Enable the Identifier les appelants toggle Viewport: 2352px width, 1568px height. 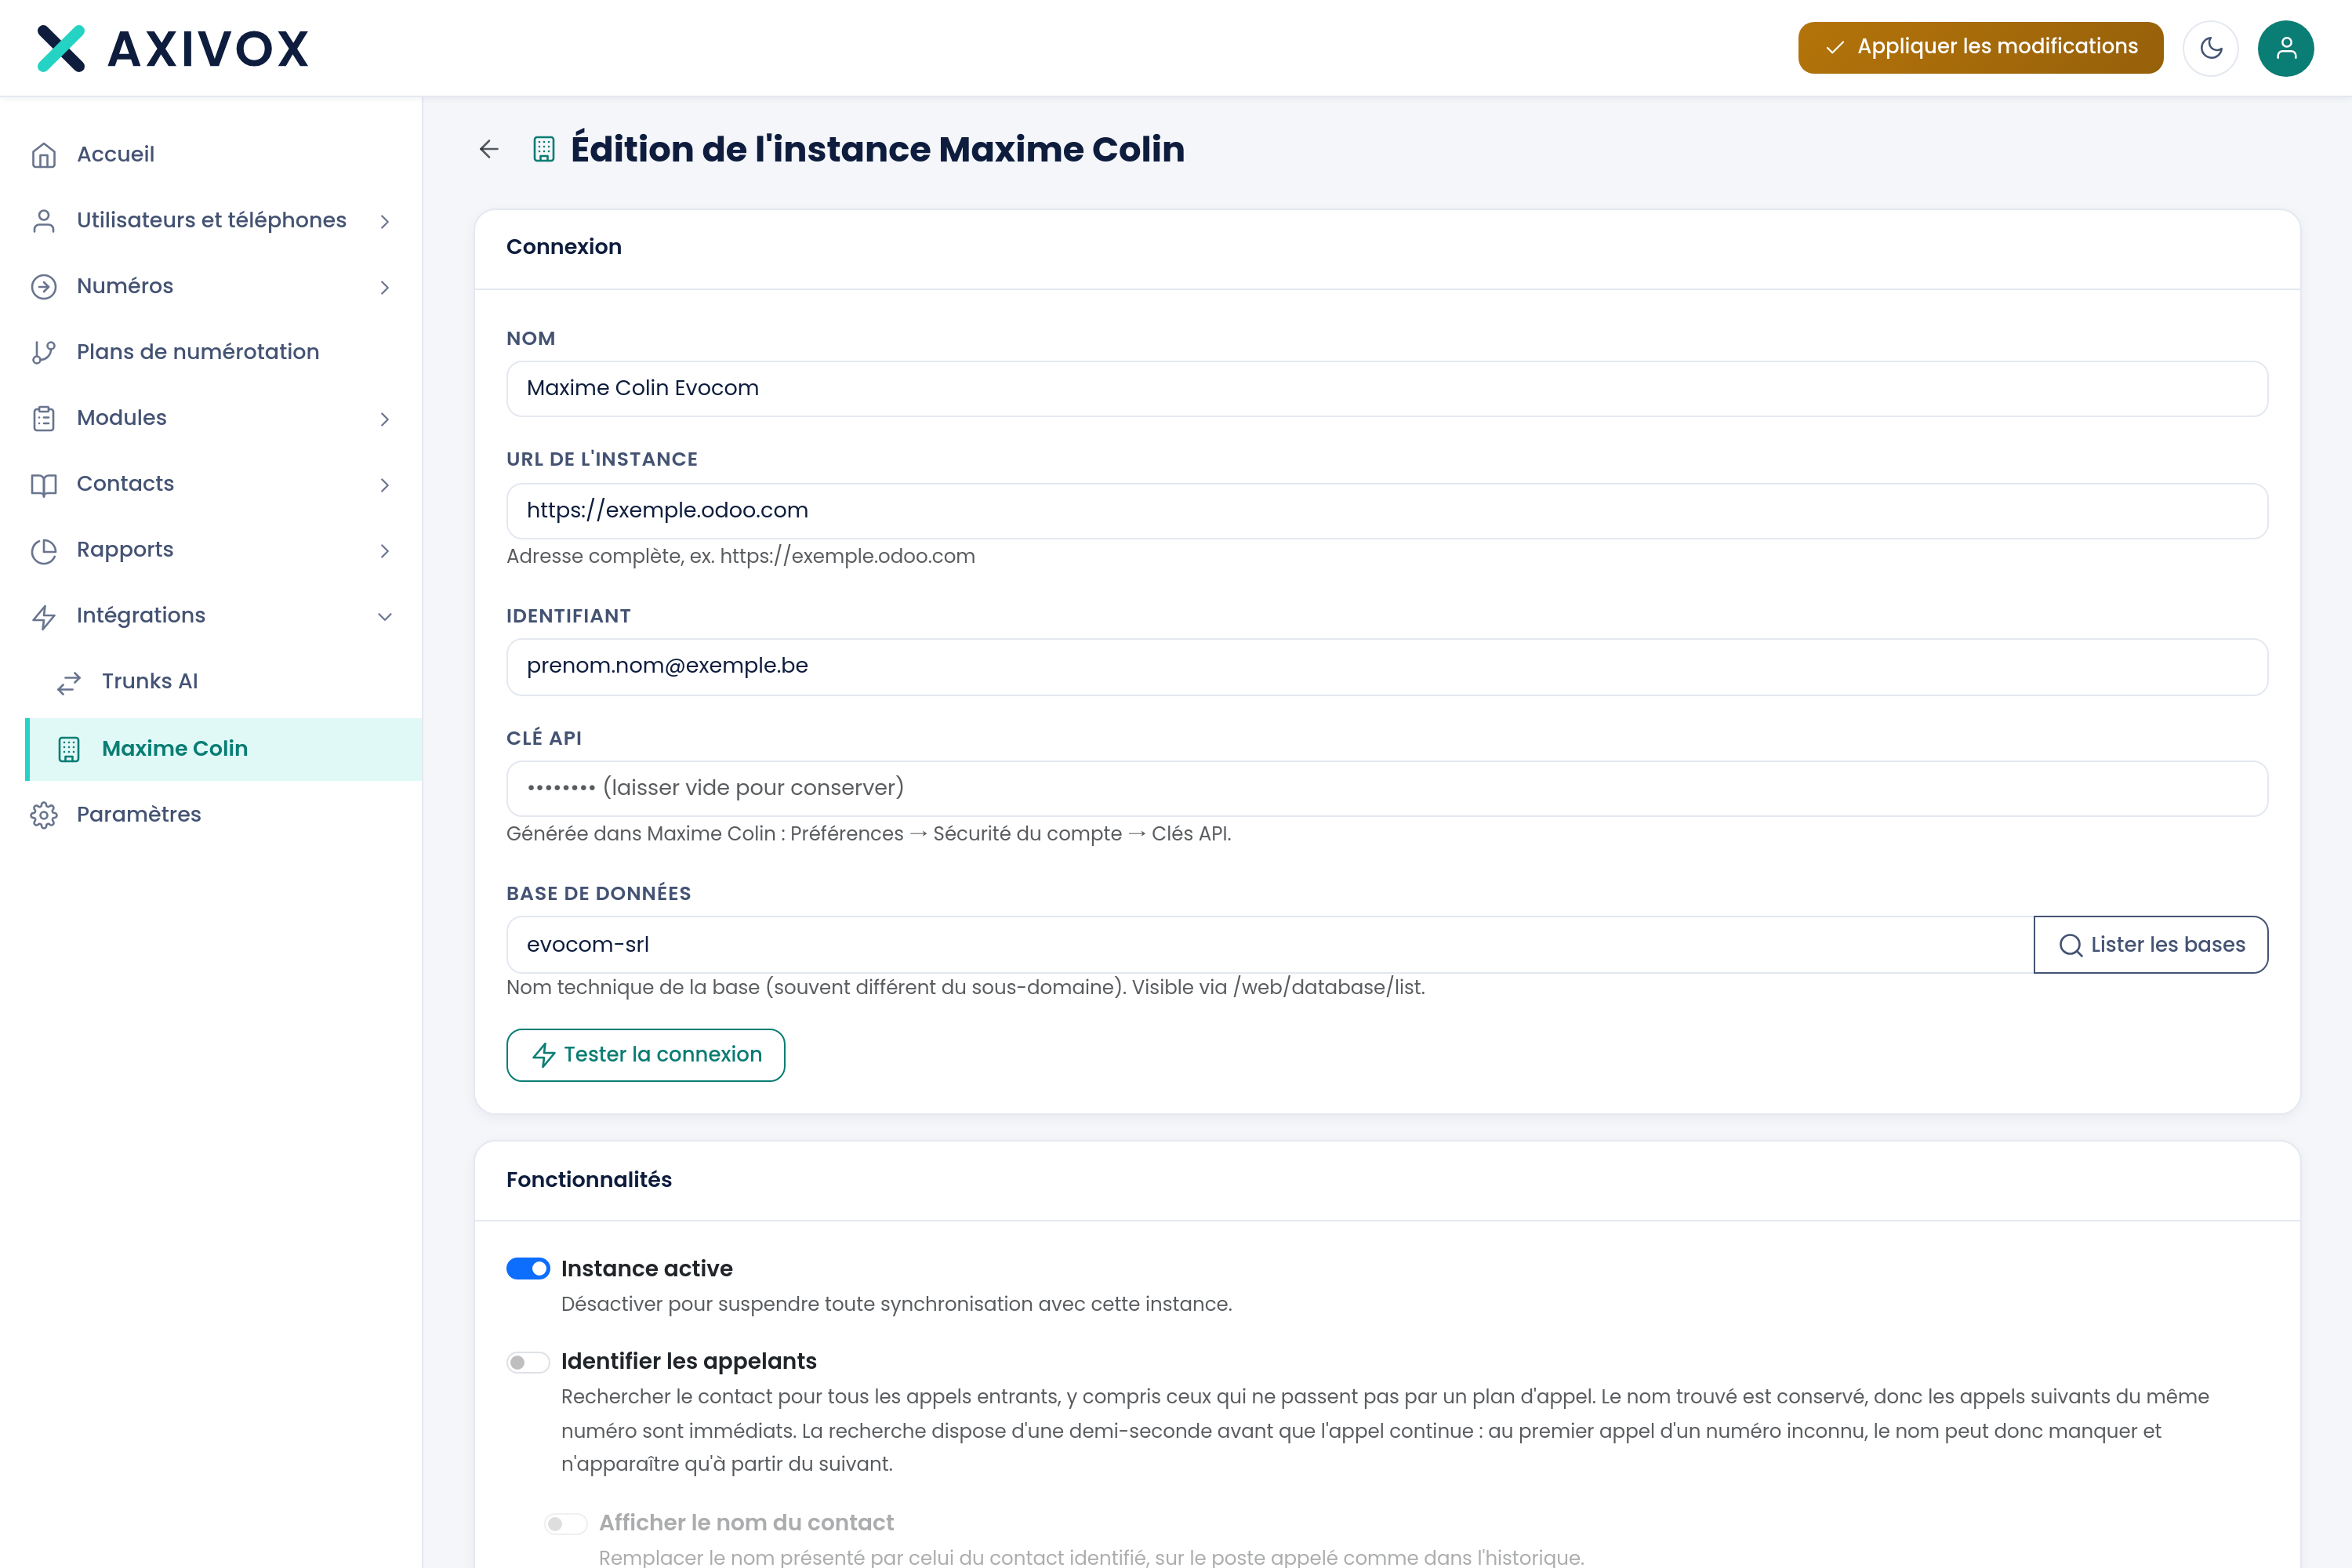point(528,1362)
